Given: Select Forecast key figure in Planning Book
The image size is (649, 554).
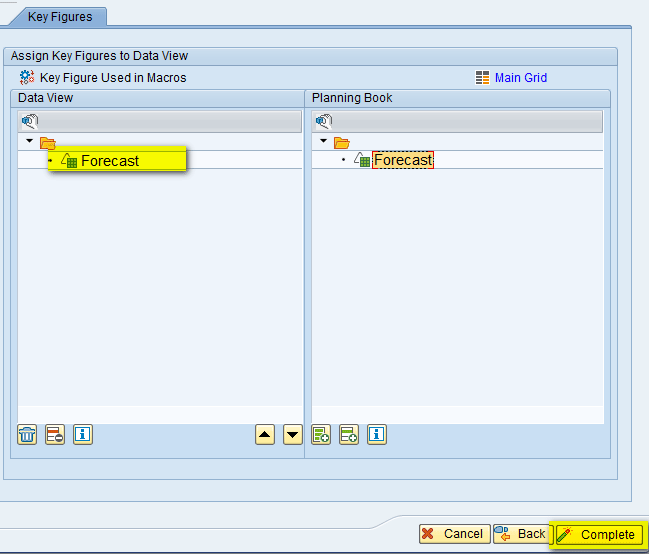Looking at the screenshot, I should [403, 160].
